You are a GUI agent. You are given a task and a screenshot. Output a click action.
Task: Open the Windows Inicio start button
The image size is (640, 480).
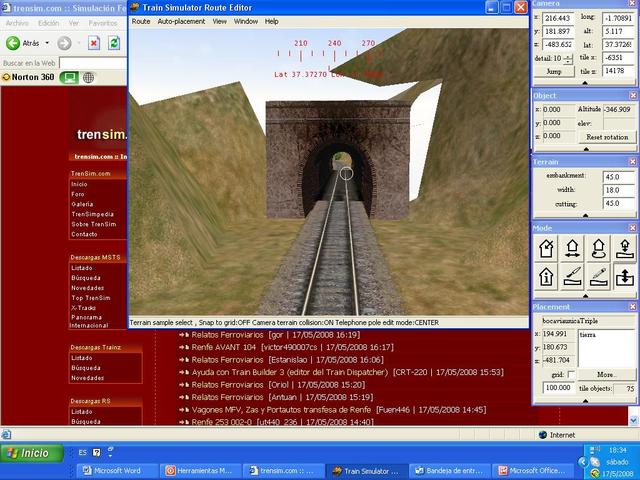pyautogui.click(x=29, y=453)
